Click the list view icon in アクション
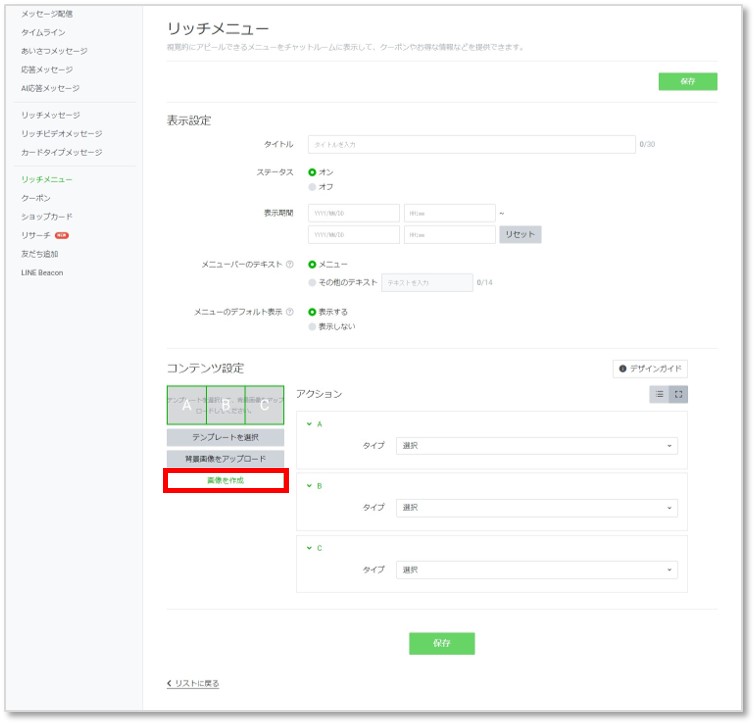This screenshot has width=756, height=725. pyautogui.click(x=660, y=395)
